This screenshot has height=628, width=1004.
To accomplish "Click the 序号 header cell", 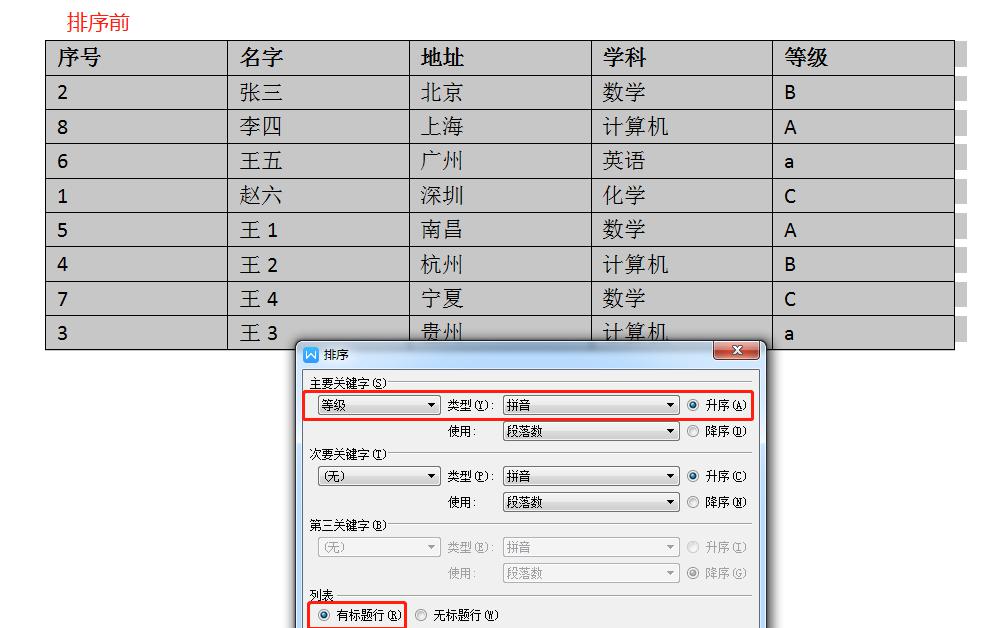I will tap(136, 58).
